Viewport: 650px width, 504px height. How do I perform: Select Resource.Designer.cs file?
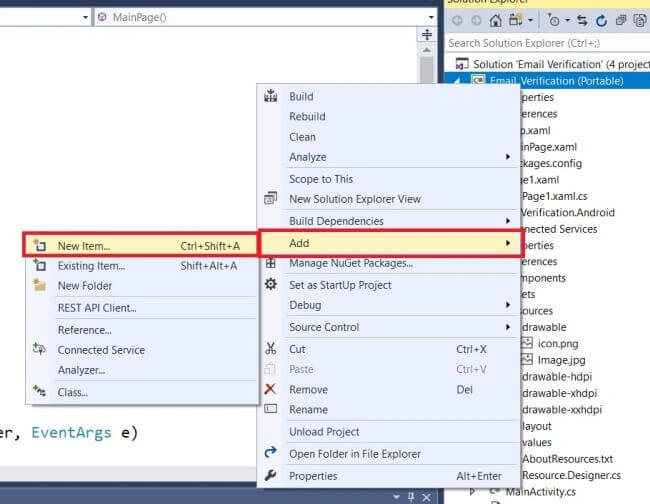point(571,475)
